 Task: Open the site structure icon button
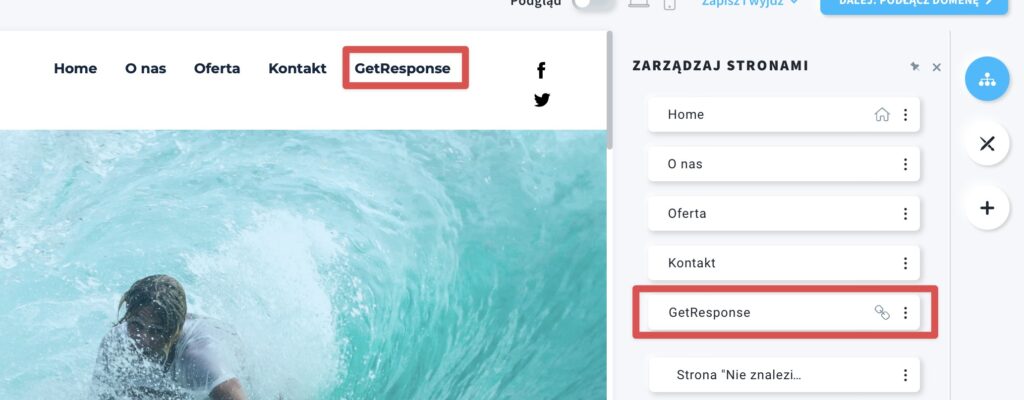987,79
